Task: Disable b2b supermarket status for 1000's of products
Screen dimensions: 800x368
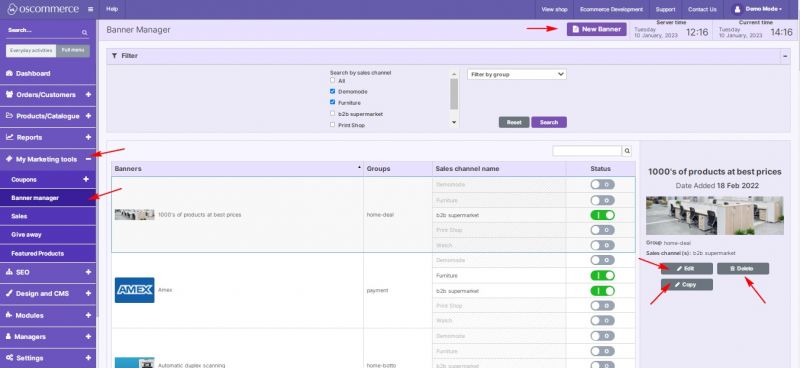Action: [603, 215]
